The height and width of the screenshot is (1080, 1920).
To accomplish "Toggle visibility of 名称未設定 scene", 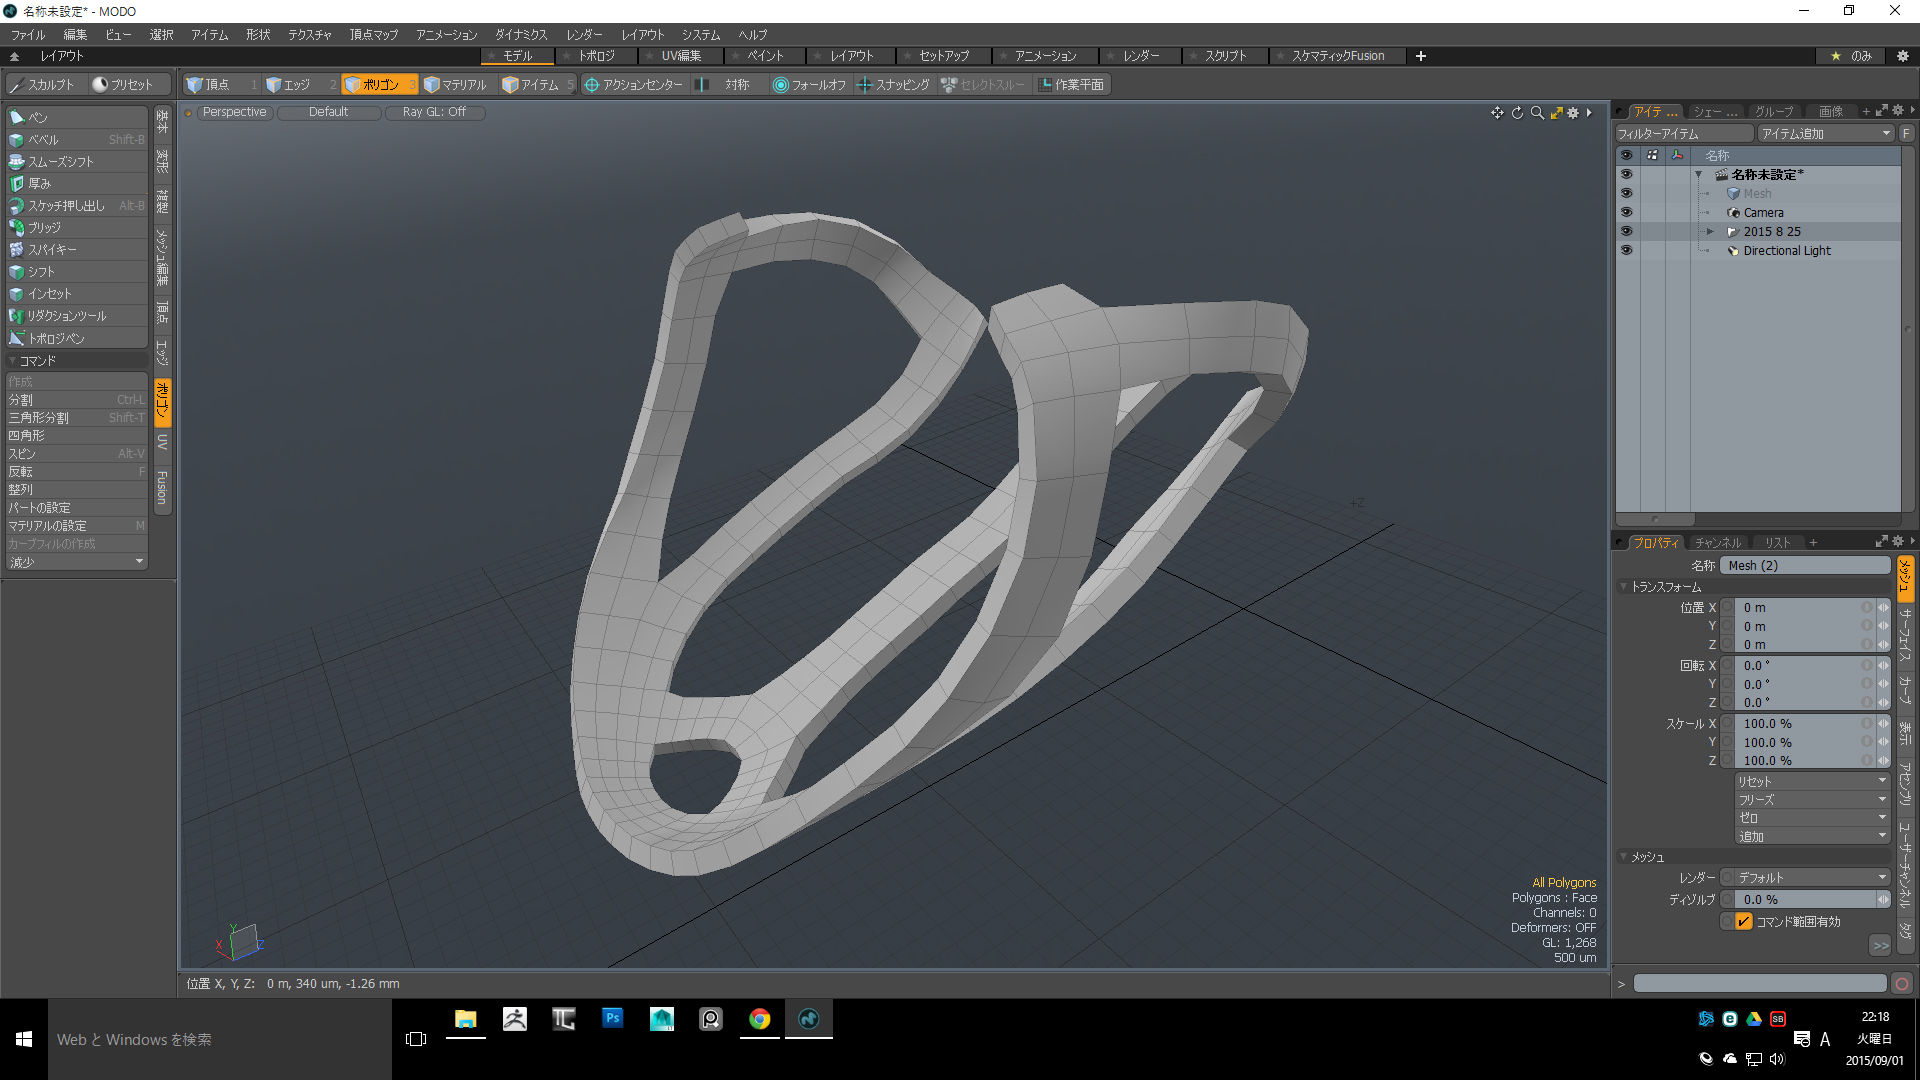I will (x=1626, y=174).
